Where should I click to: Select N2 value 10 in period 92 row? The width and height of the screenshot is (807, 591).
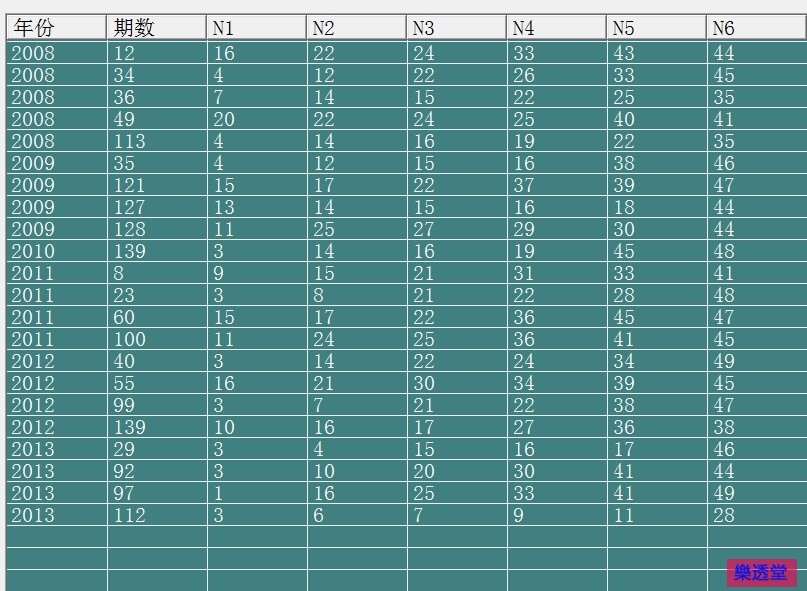pos(324,471)
